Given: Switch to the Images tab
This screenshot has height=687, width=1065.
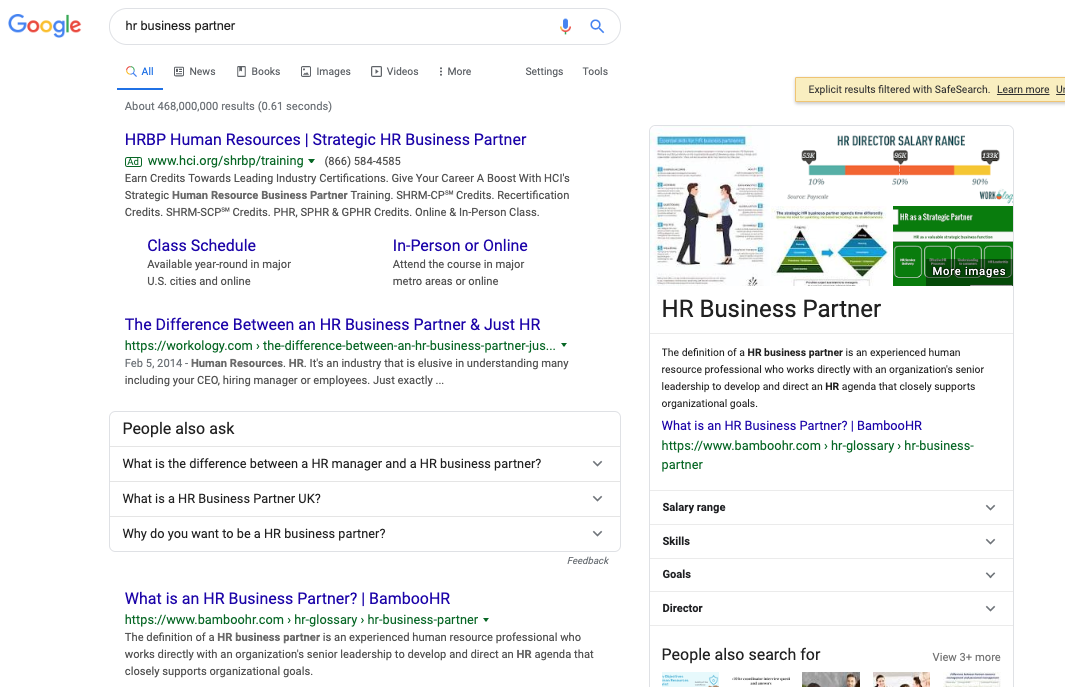Looking at the screenshot, I should [x=325, y=72].
